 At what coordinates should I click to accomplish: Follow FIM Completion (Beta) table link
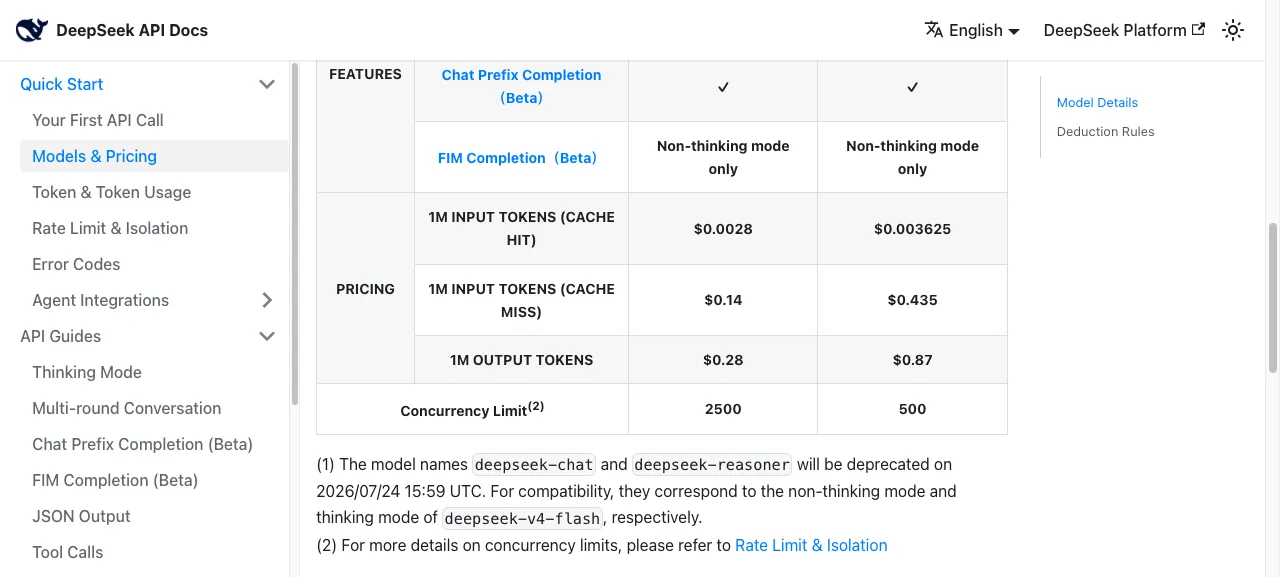coord(517,157)
